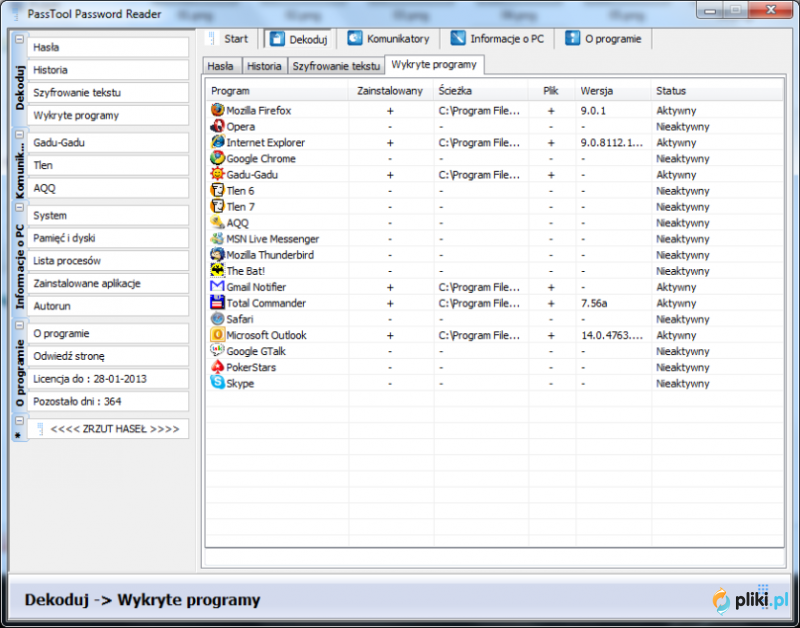Click Historia in the sidebar
Image resolution: width=800 pixels, height=628 pixels.
tap(108, 70)
